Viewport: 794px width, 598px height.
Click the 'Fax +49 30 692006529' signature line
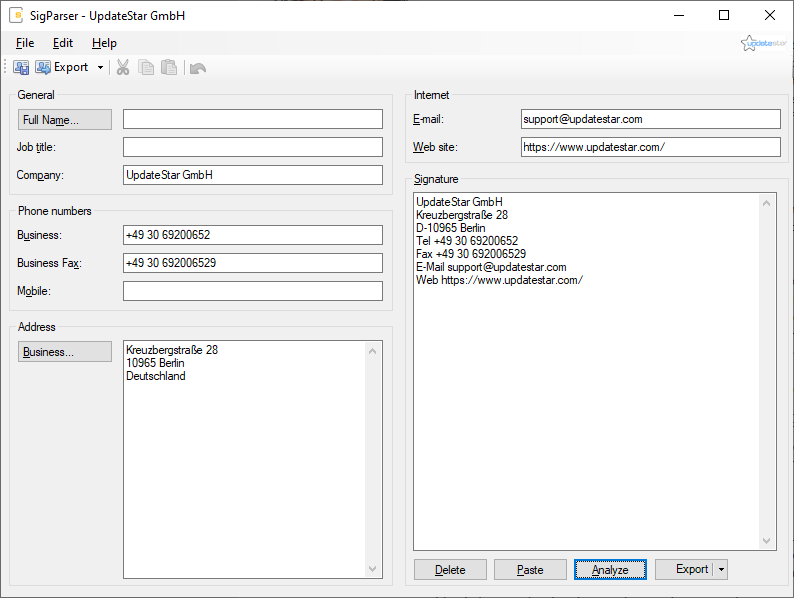[x=471, y=254]
